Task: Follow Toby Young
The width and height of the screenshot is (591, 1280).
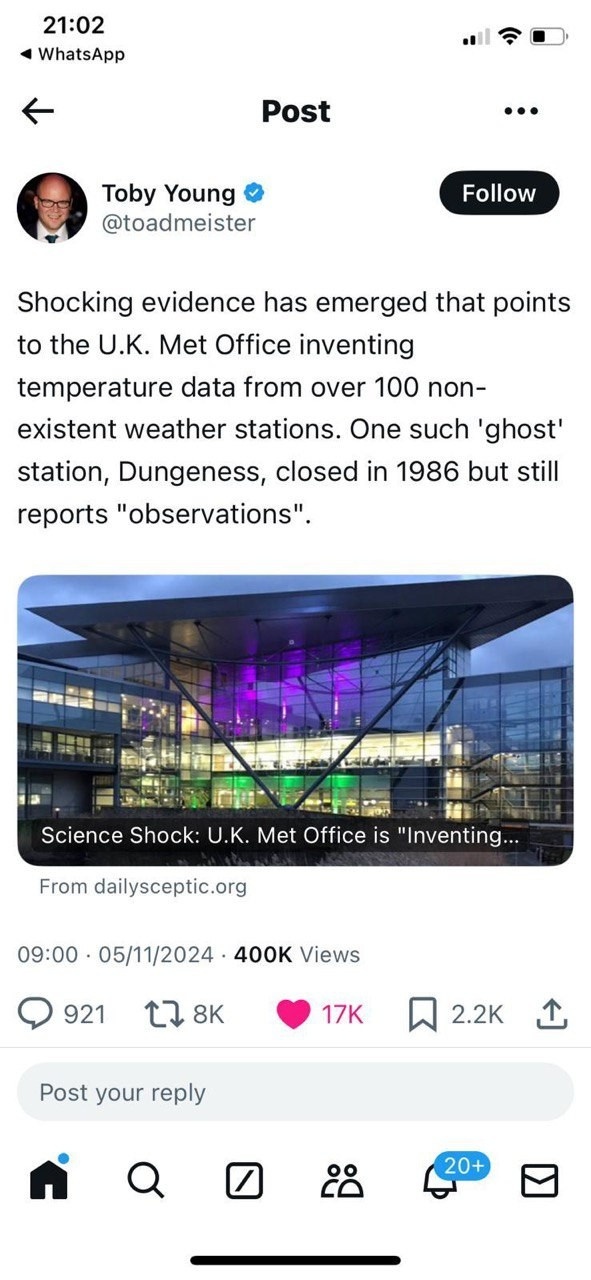Action: click(499, 193)
